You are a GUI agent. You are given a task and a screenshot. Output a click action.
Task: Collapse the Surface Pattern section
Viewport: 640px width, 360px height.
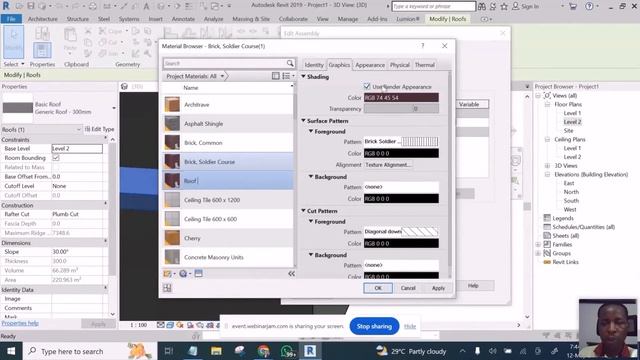point(303,120)
